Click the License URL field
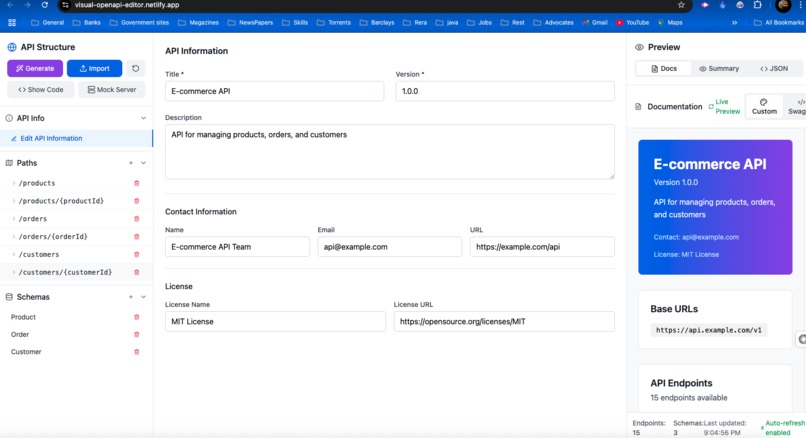This screenshot has width=806, height=438. coord(504,321)
